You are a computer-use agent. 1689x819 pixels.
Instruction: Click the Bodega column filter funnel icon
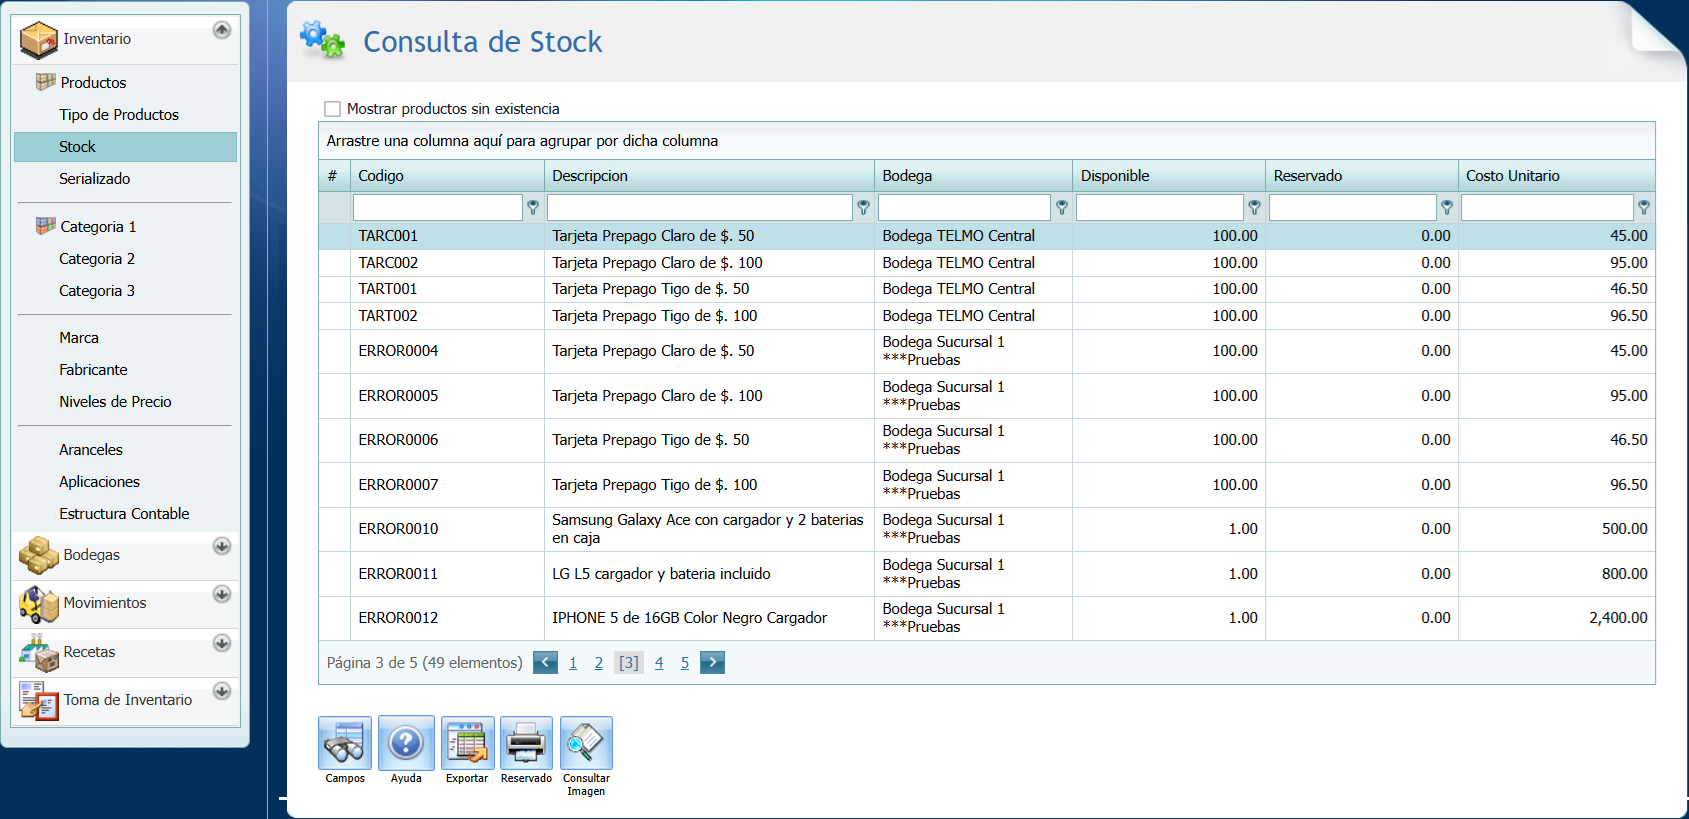point(1062,207)
